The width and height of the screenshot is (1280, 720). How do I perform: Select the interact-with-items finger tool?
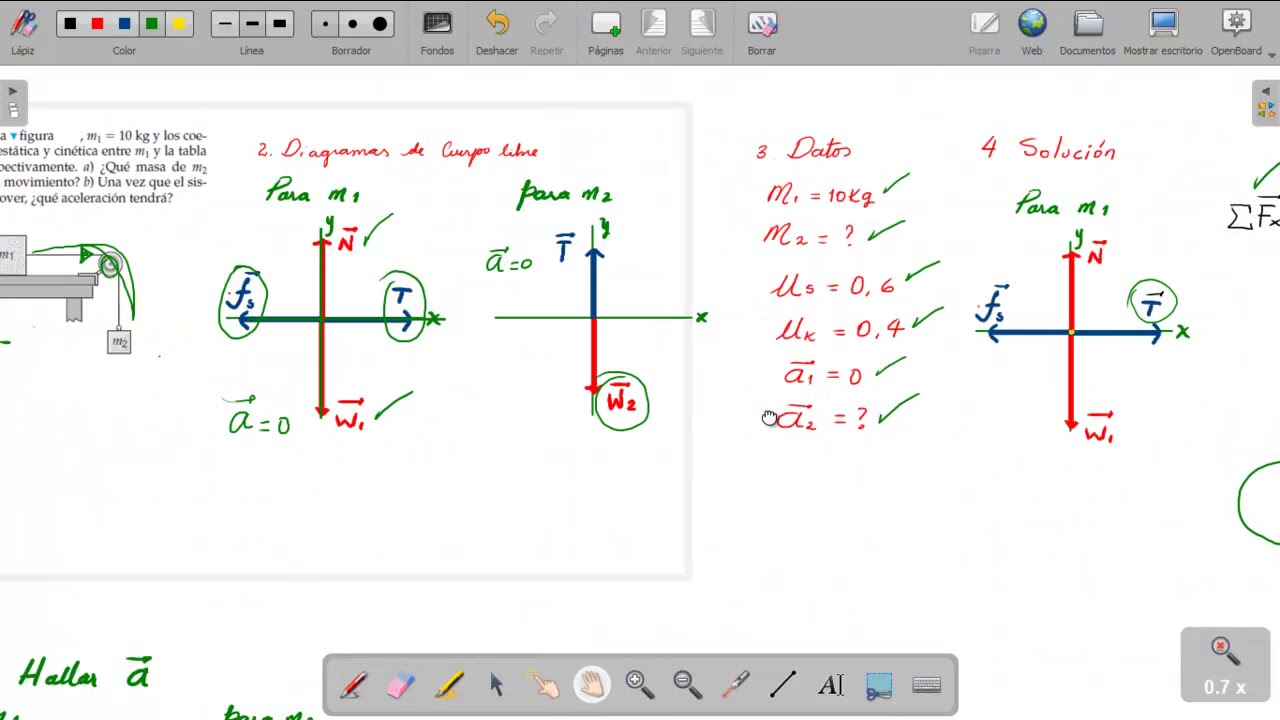(x=544, y=685)
